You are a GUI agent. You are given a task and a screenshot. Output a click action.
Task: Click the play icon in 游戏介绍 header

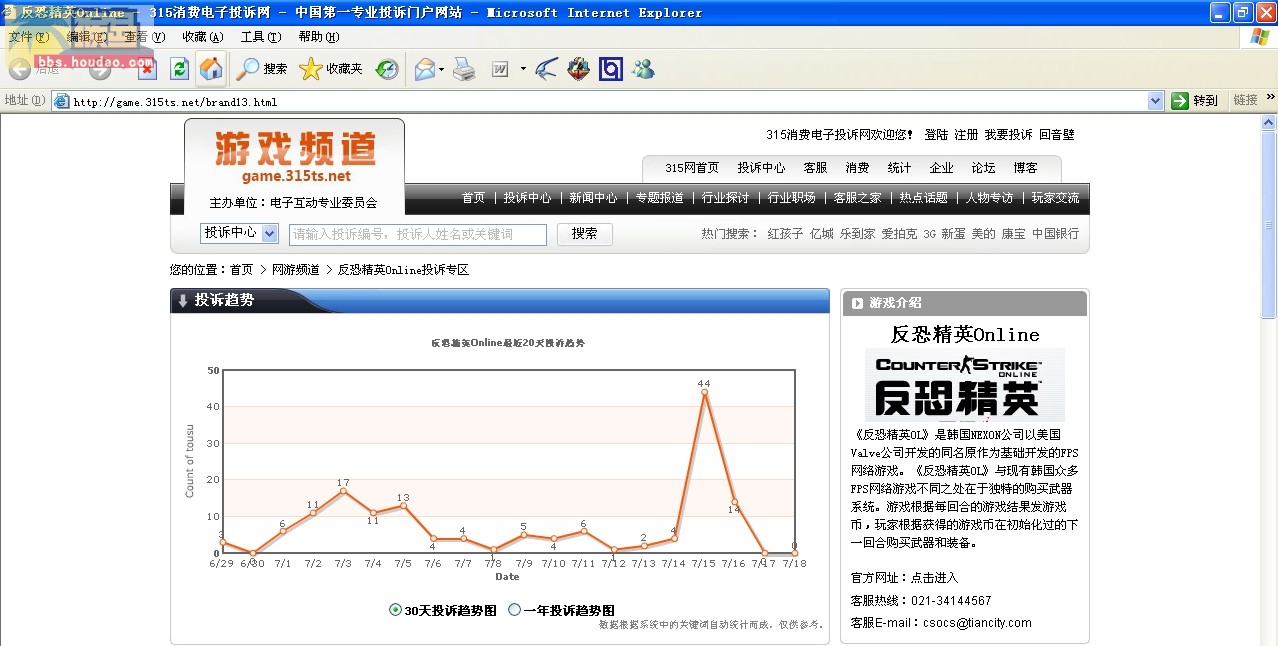[857, 303]
